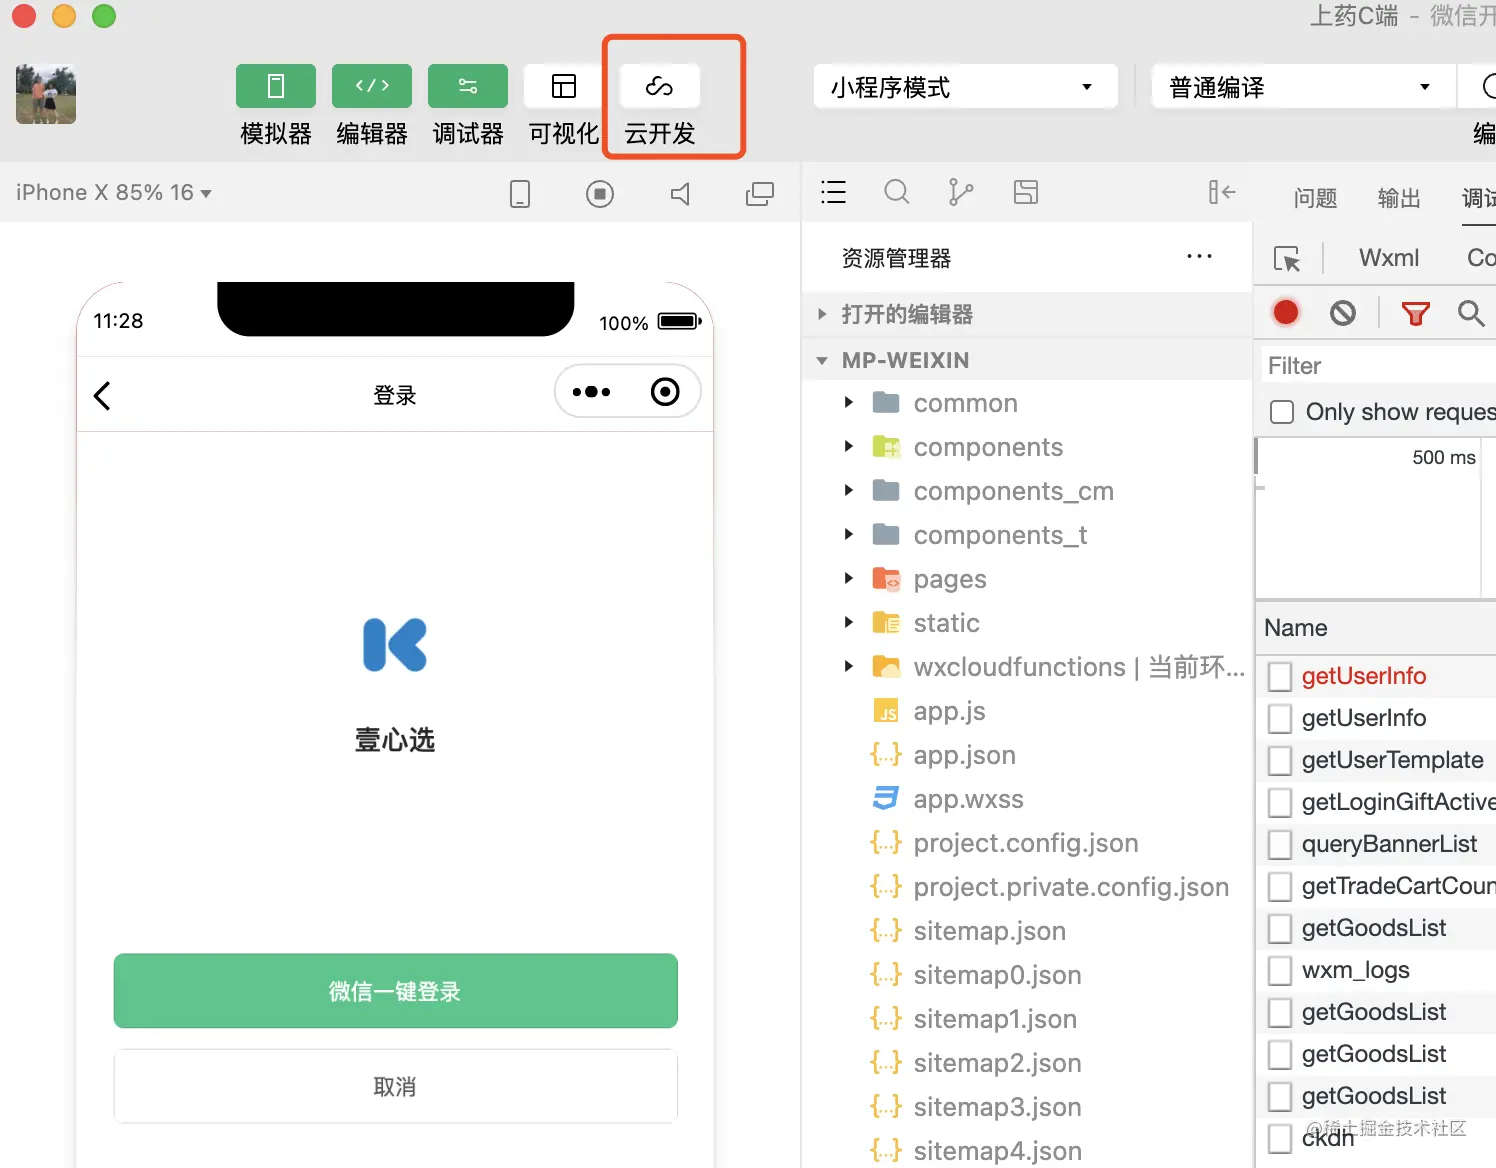Image resolution: width=1496 pixels, height=1168 pixels.
Task: Open the app.js file
Action: tap(949, 711)
